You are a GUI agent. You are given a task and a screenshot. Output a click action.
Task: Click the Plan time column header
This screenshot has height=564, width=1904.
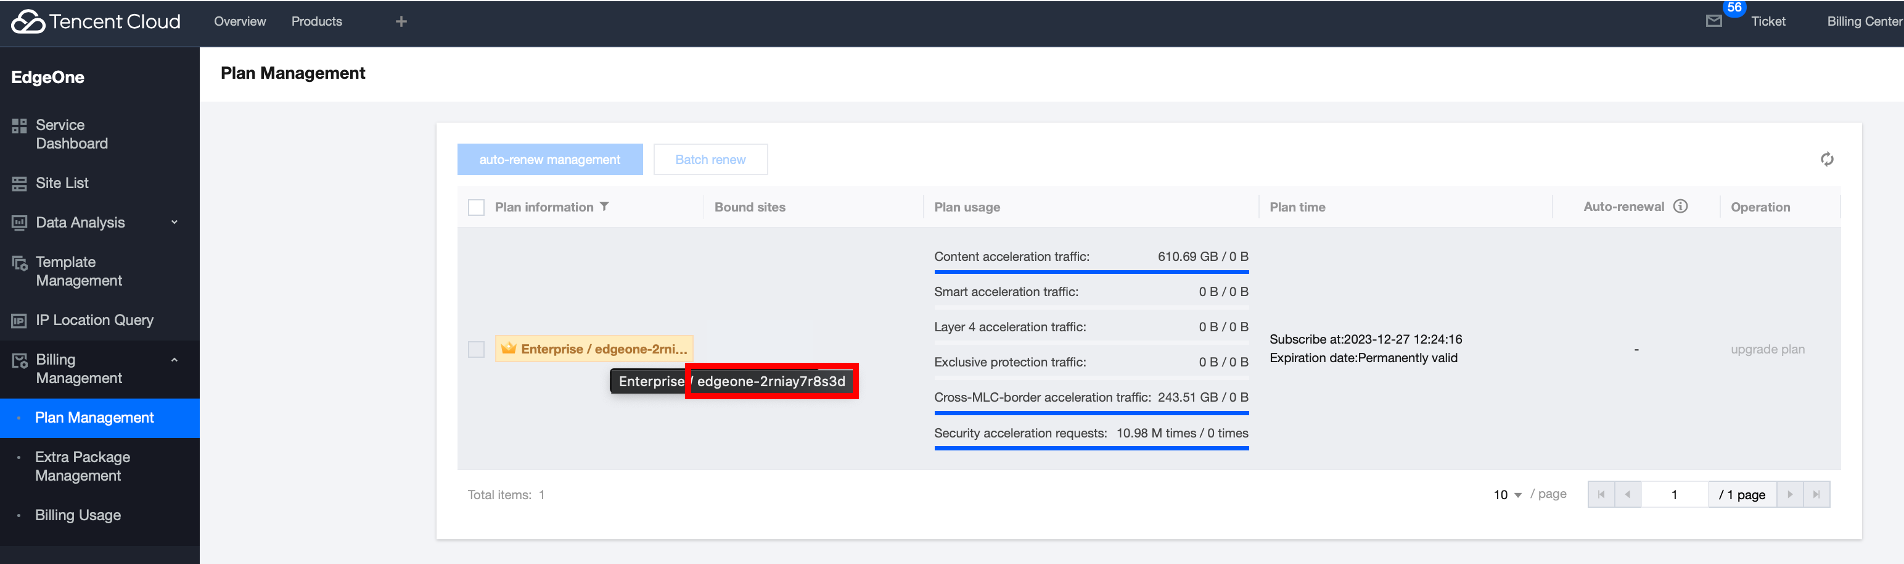(x=1297, y=207)
